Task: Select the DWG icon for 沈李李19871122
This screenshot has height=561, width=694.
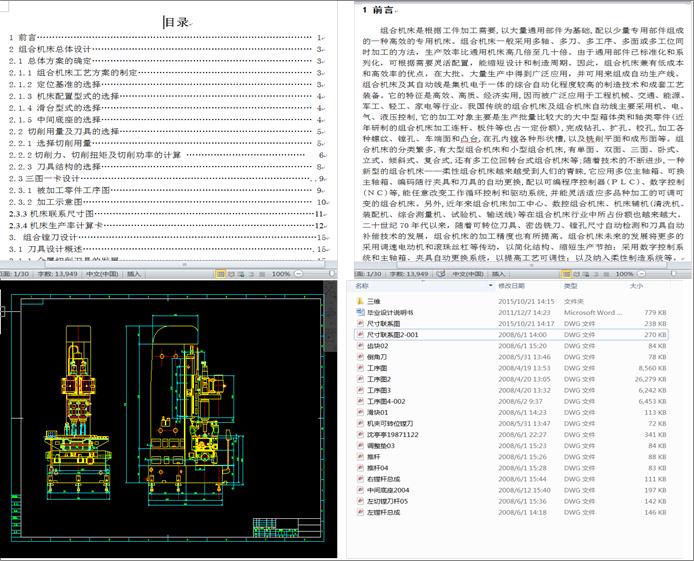Action: pos(360,434)
